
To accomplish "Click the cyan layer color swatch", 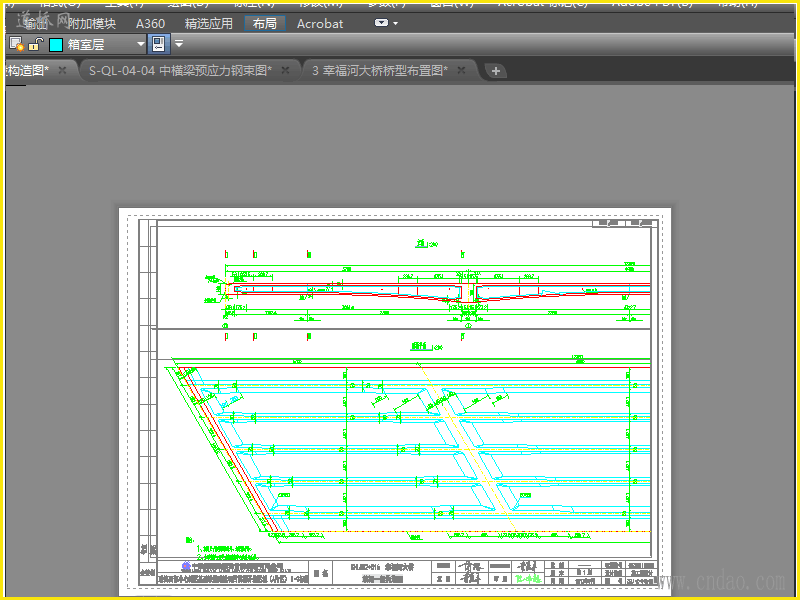I will [56, 44].
